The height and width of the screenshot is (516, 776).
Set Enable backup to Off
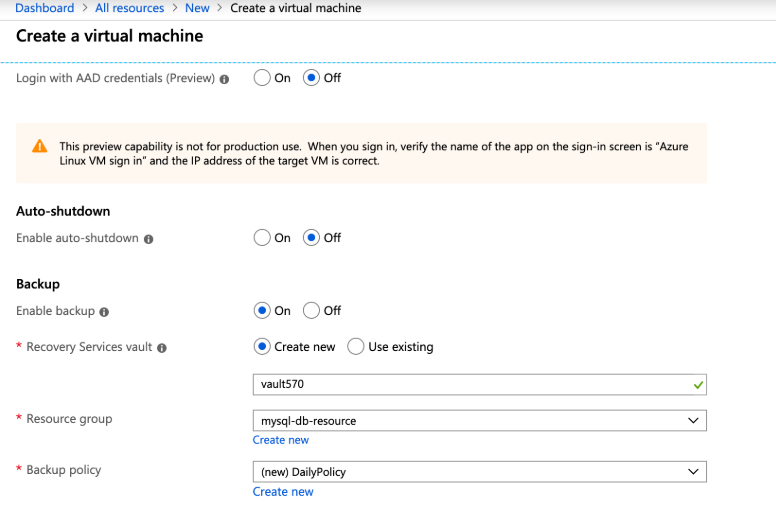312,311
